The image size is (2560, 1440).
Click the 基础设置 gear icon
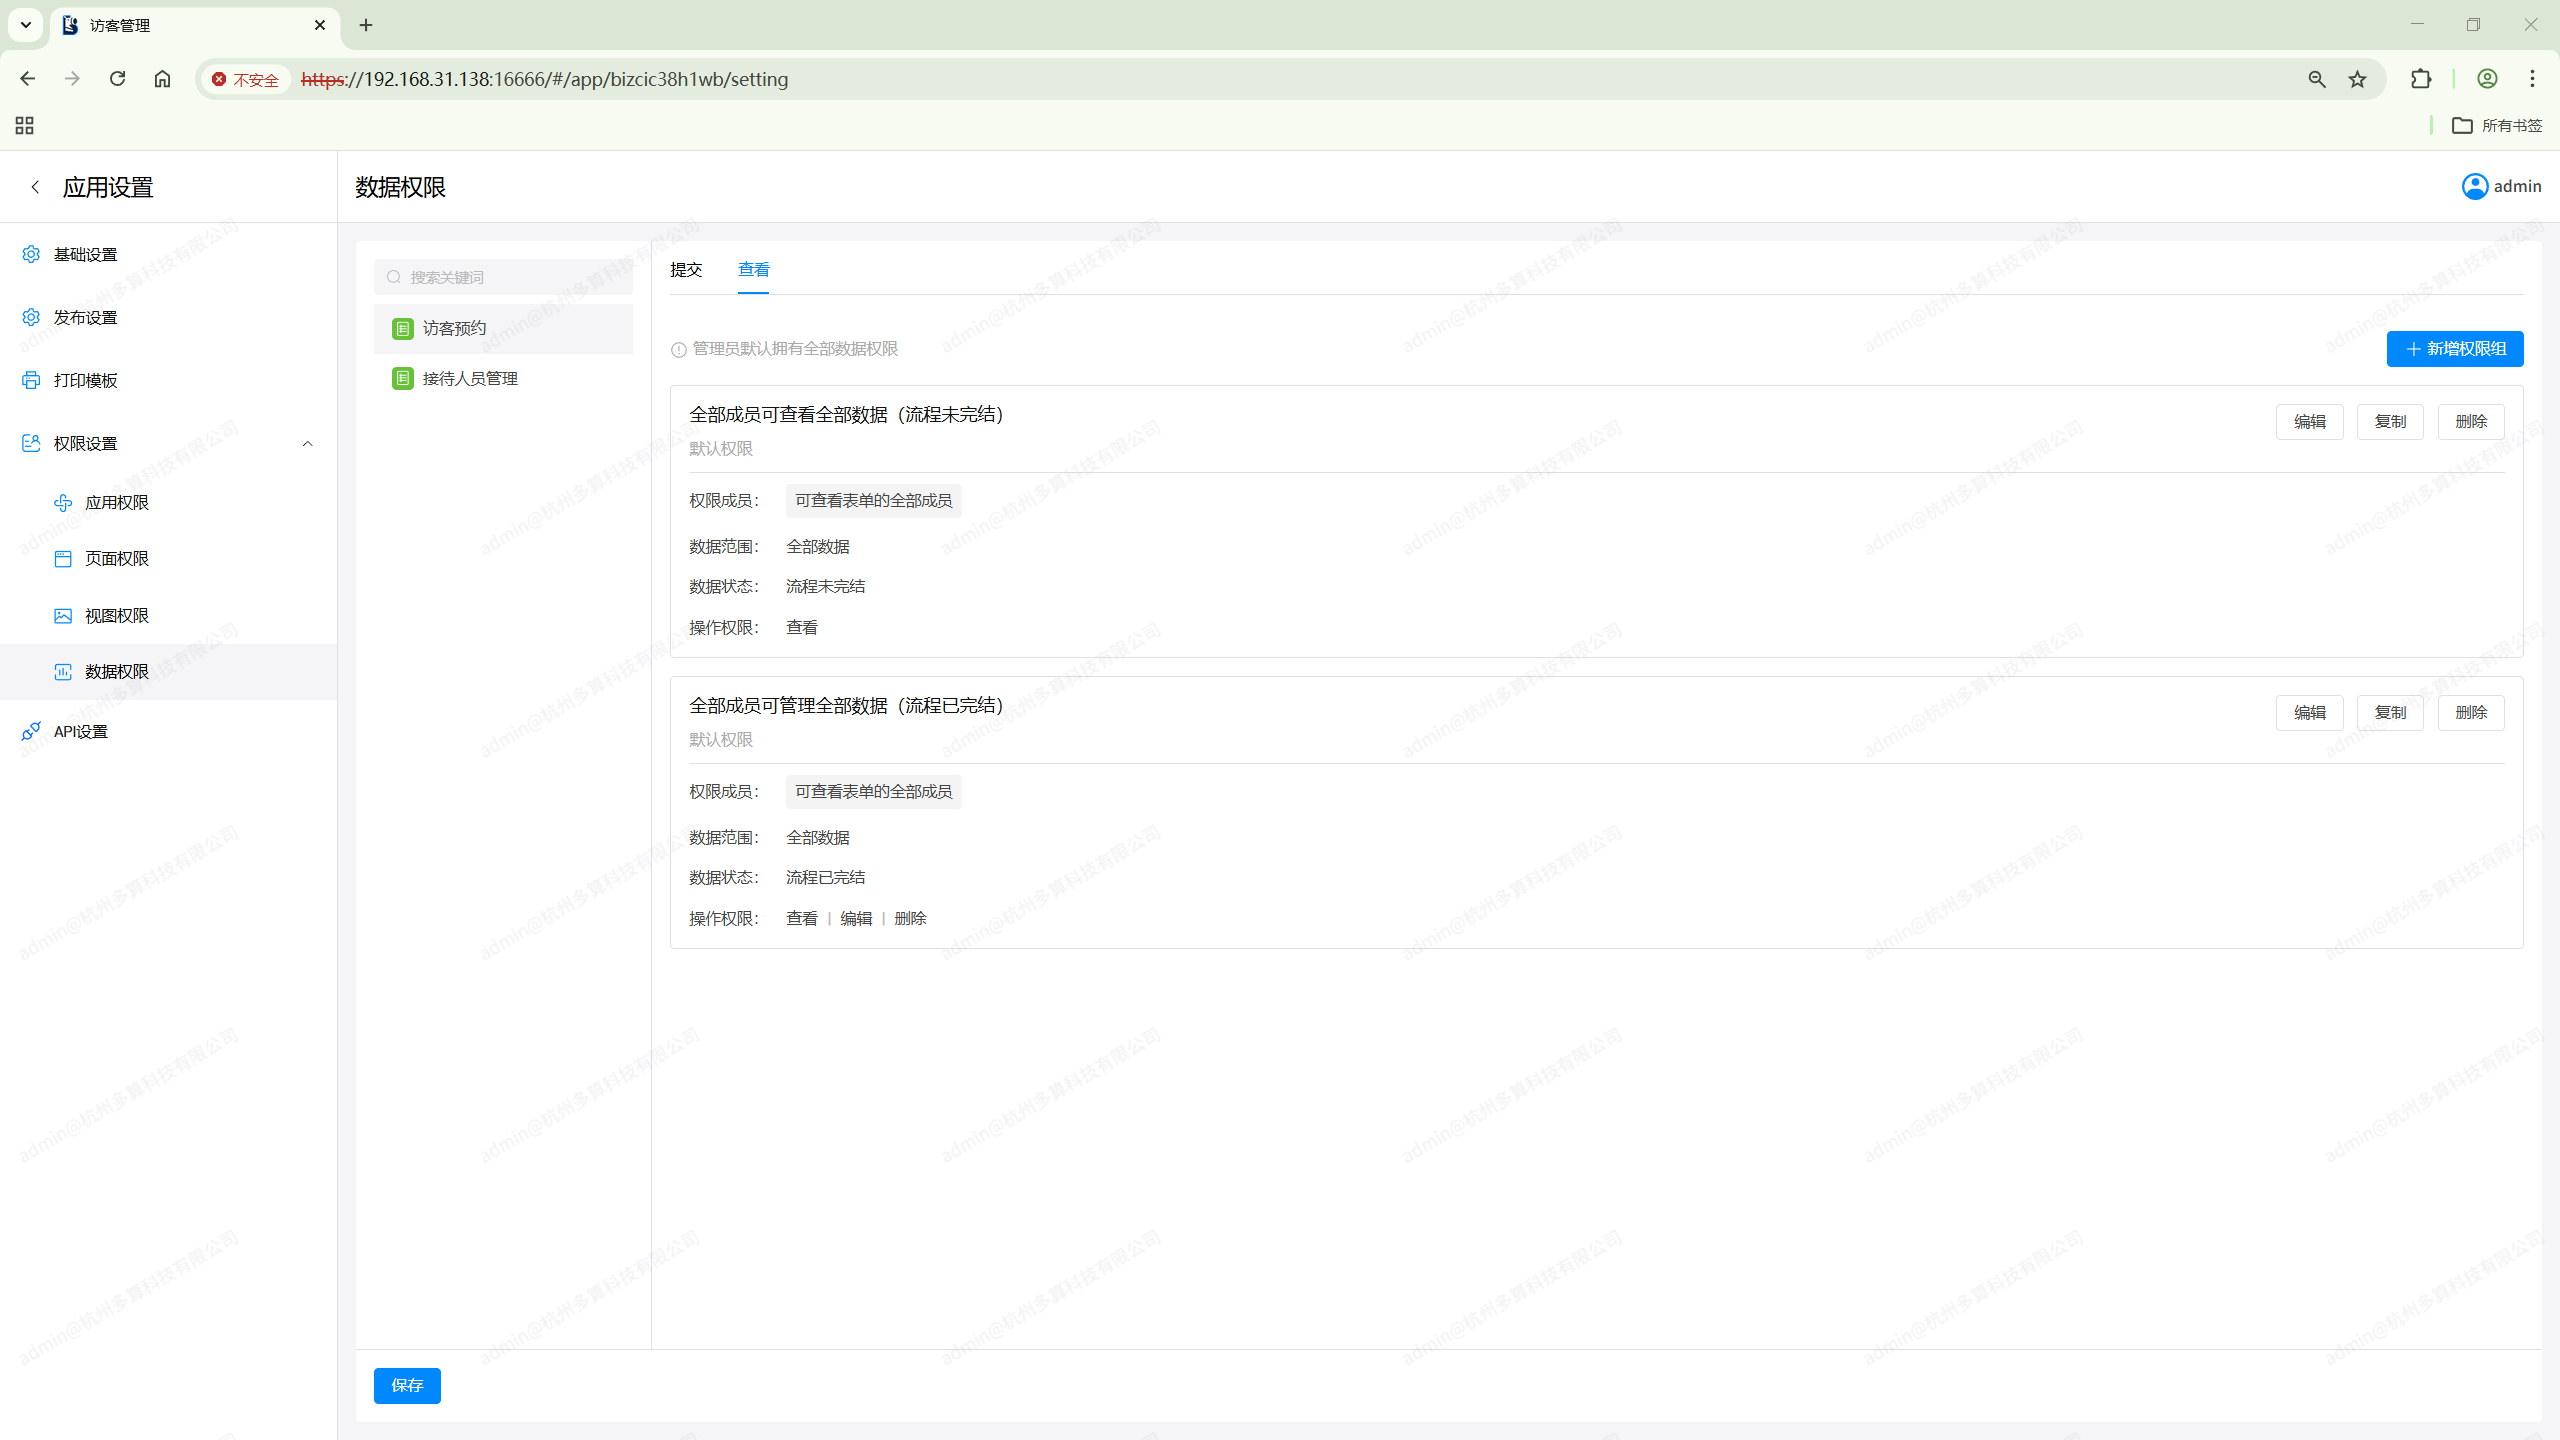(31, 254)
